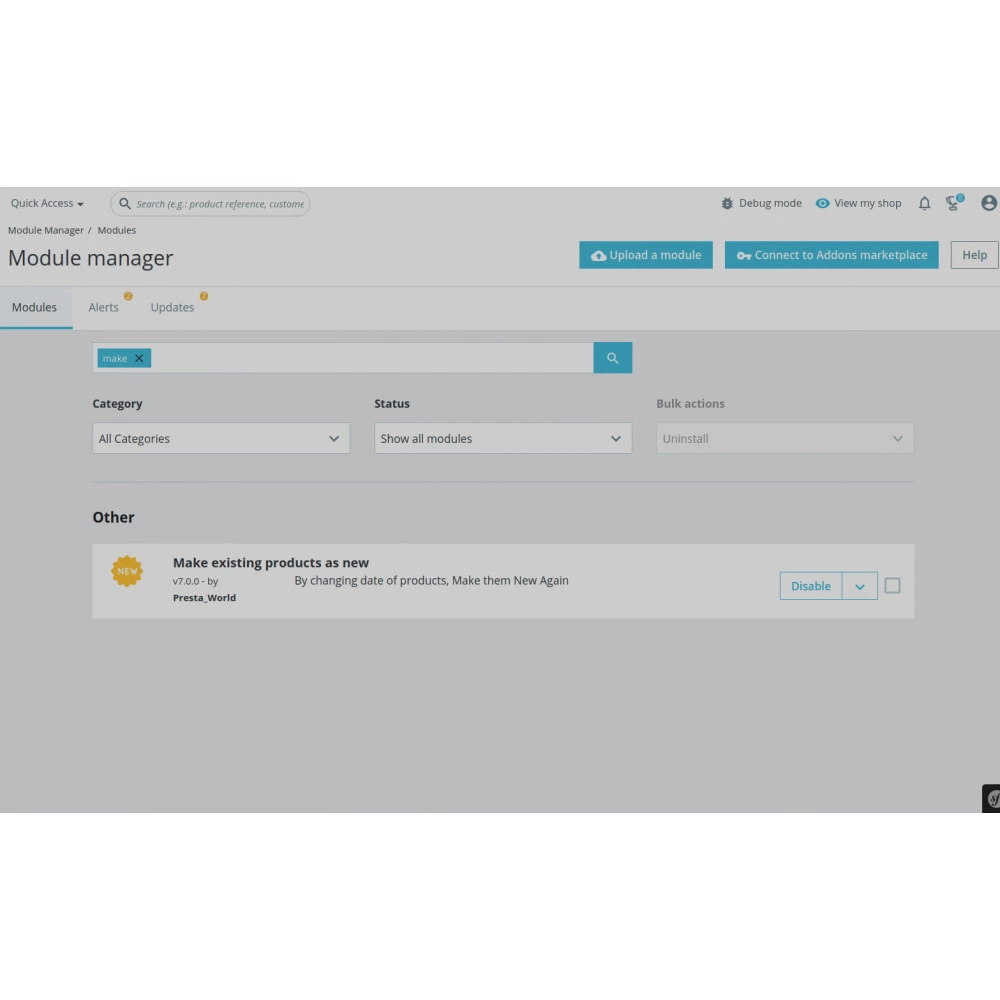The height and width of the screenshot is (1000, 1000).
Task: Click the blue module search button
Action: click(x=612, y=358)
